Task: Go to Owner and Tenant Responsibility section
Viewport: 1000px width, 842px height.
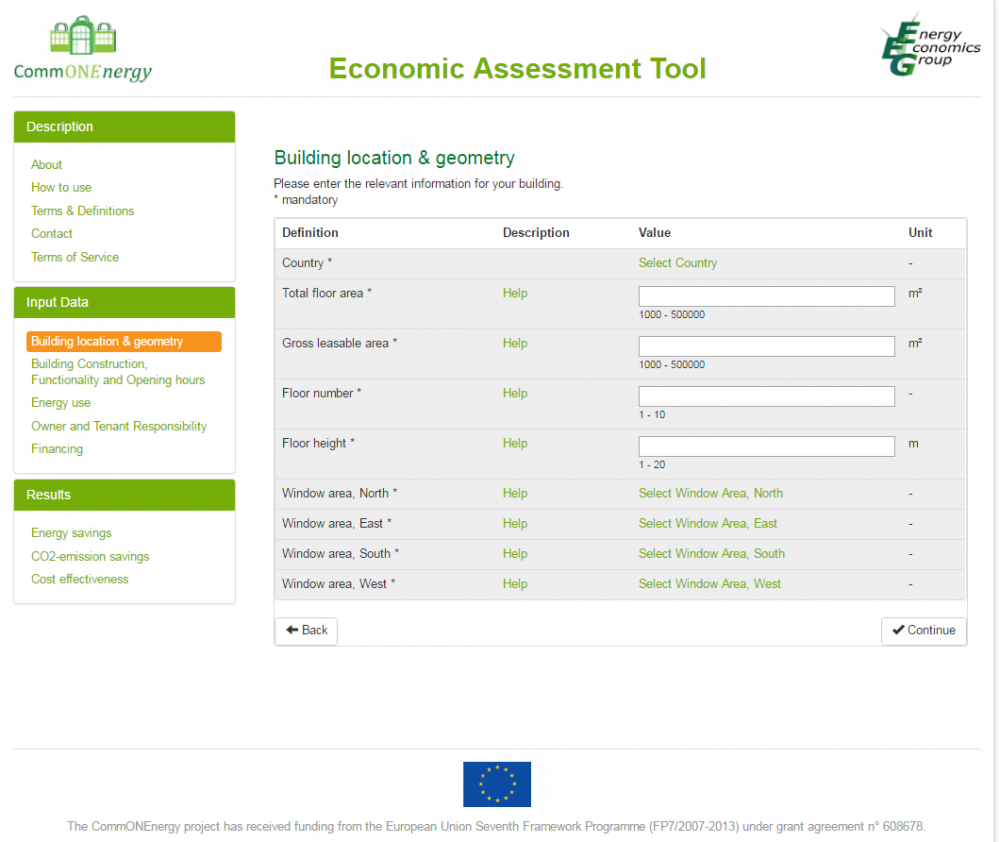Action: [119, 426]
